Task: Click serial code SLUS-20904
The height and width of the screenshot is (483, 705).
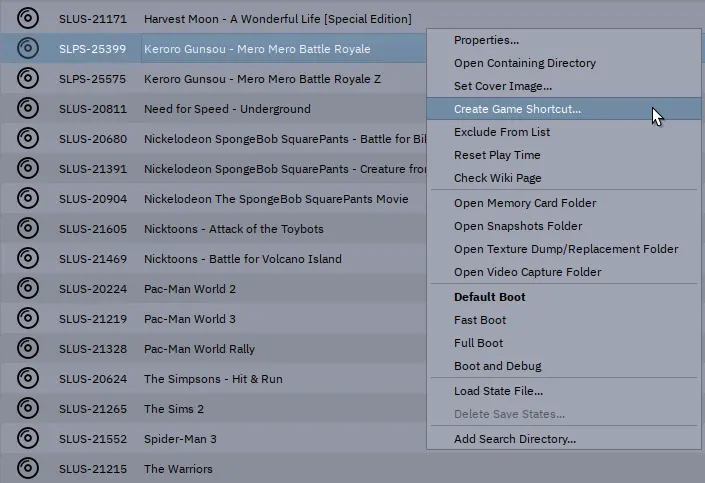Action: point(93,199)
